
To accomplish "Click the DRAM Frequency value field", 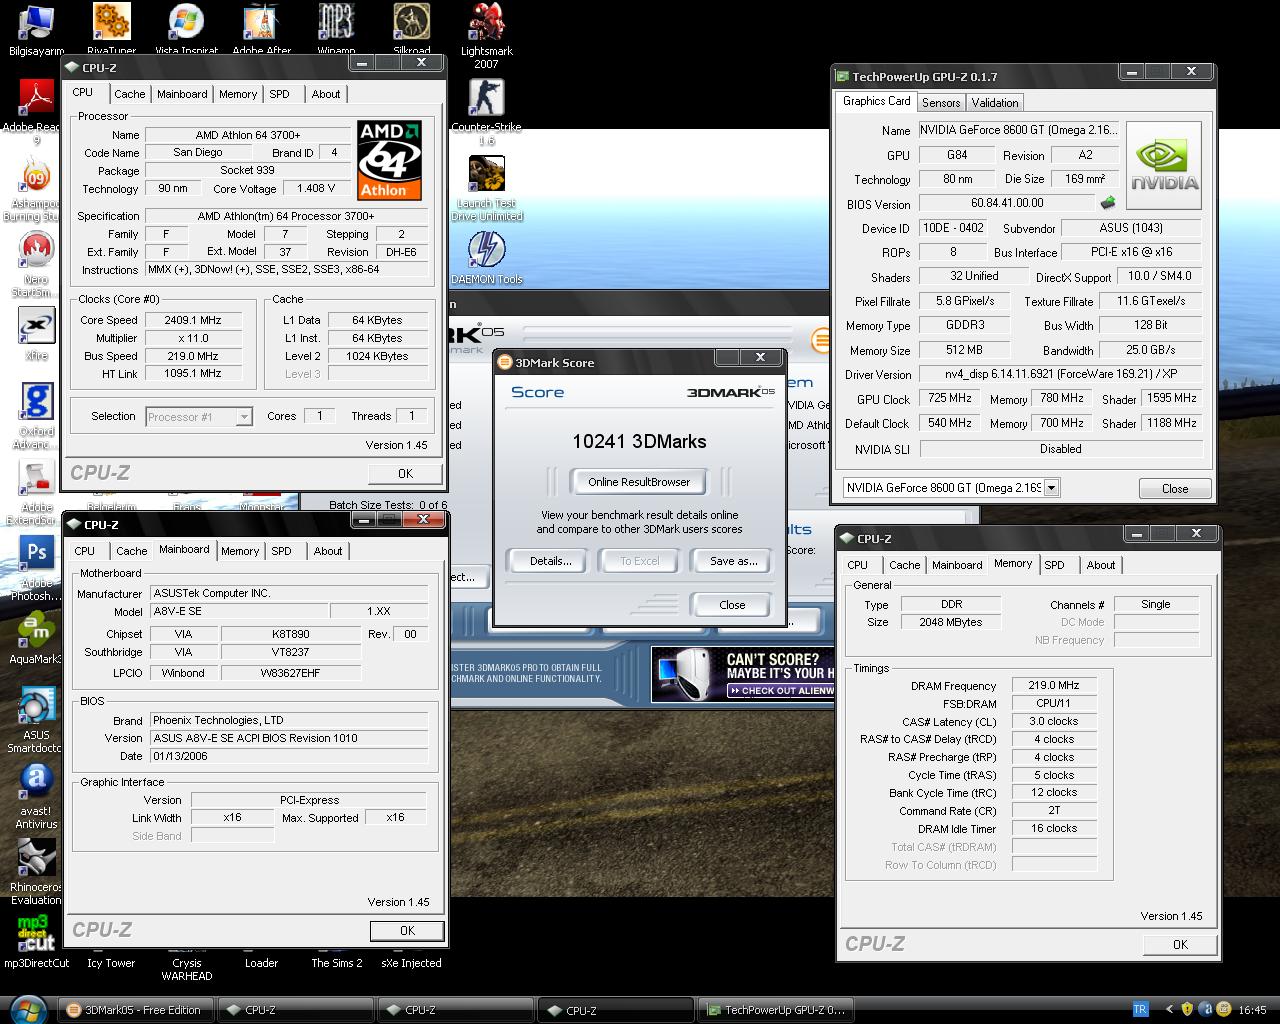I will (x=1054, y=685).
